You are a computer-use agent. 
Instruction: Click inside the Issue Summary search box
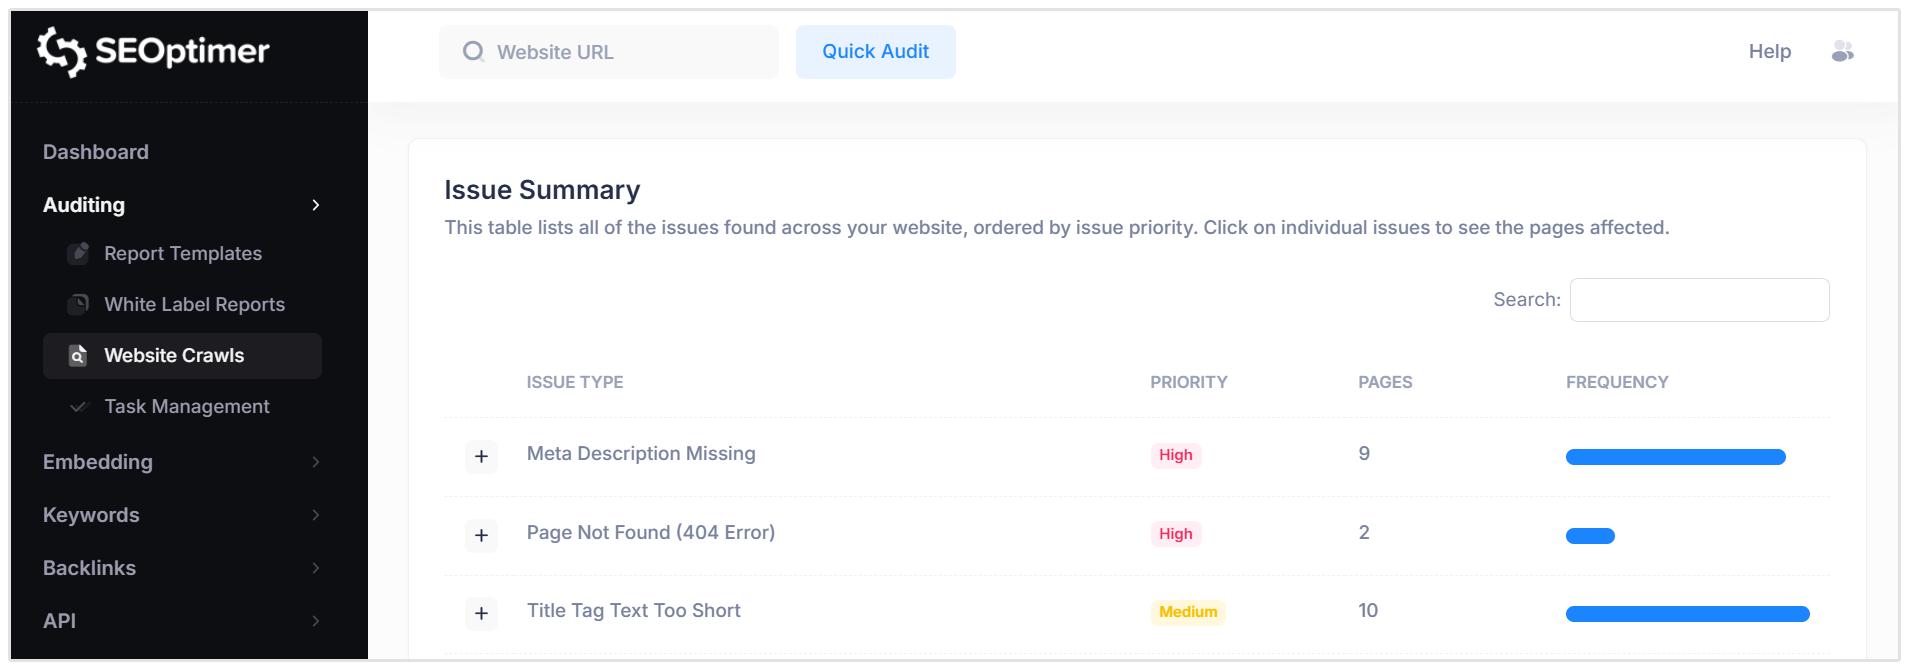tap(1698, 299)
